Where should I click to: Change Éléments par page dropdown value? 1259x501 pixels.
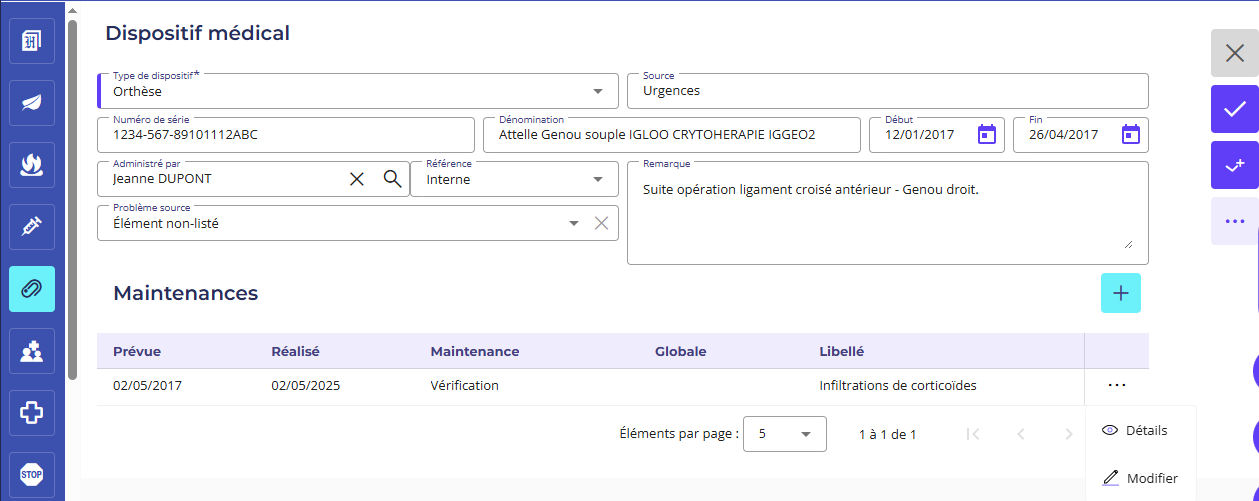785,434
